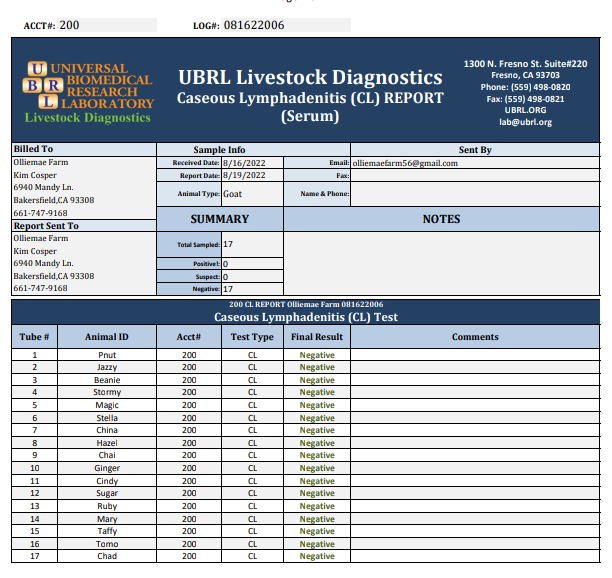
Task: Select animal ID Stormy in the table
Action: point(107,392)
